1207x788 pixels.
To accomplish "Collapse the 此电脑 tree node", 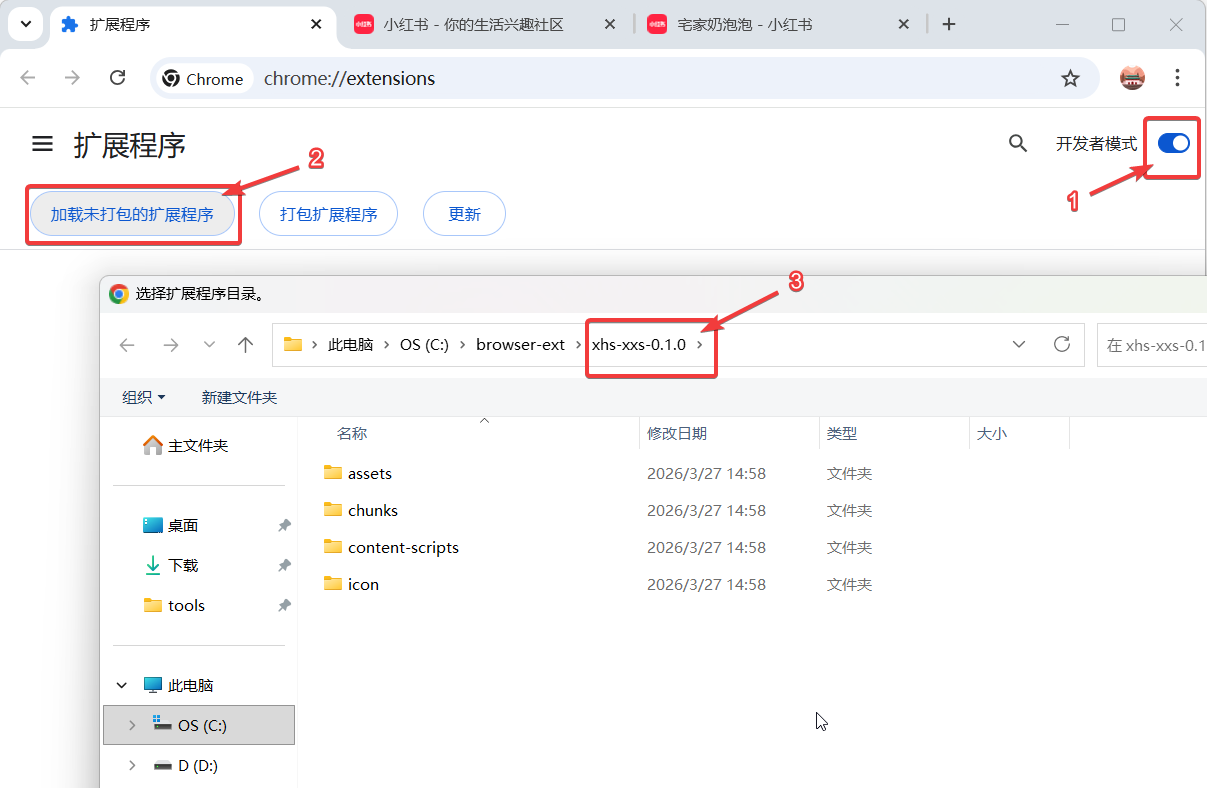I will tap(122, 686).
